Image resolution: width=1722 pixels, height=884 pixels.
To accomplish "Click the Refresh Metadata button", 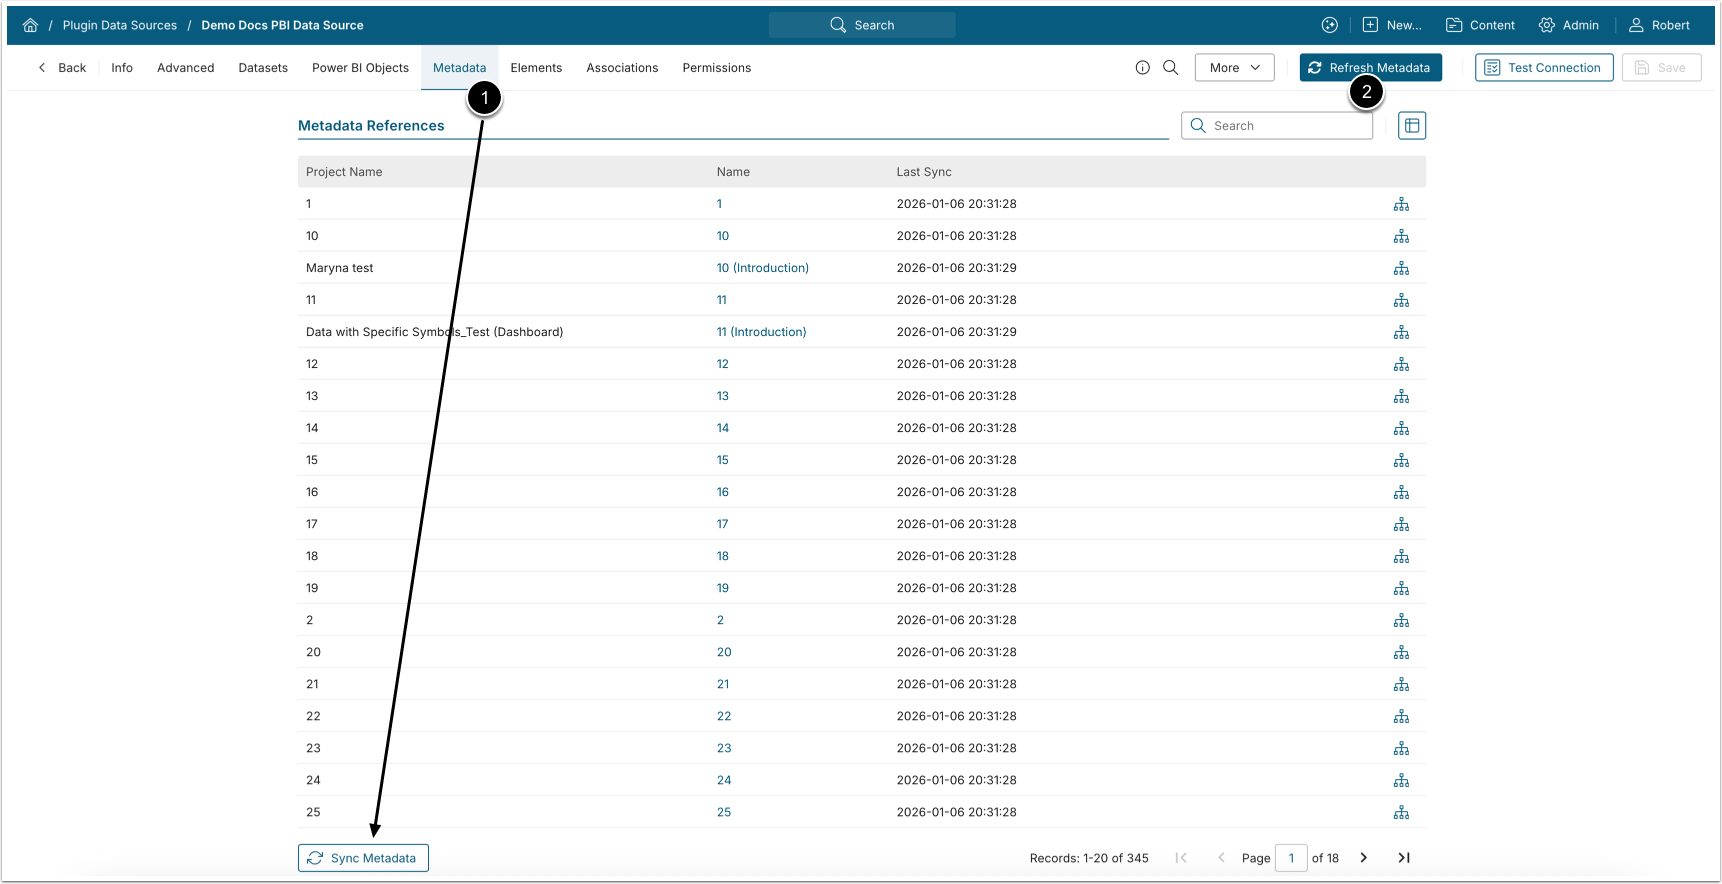I will coord(1370,68).
